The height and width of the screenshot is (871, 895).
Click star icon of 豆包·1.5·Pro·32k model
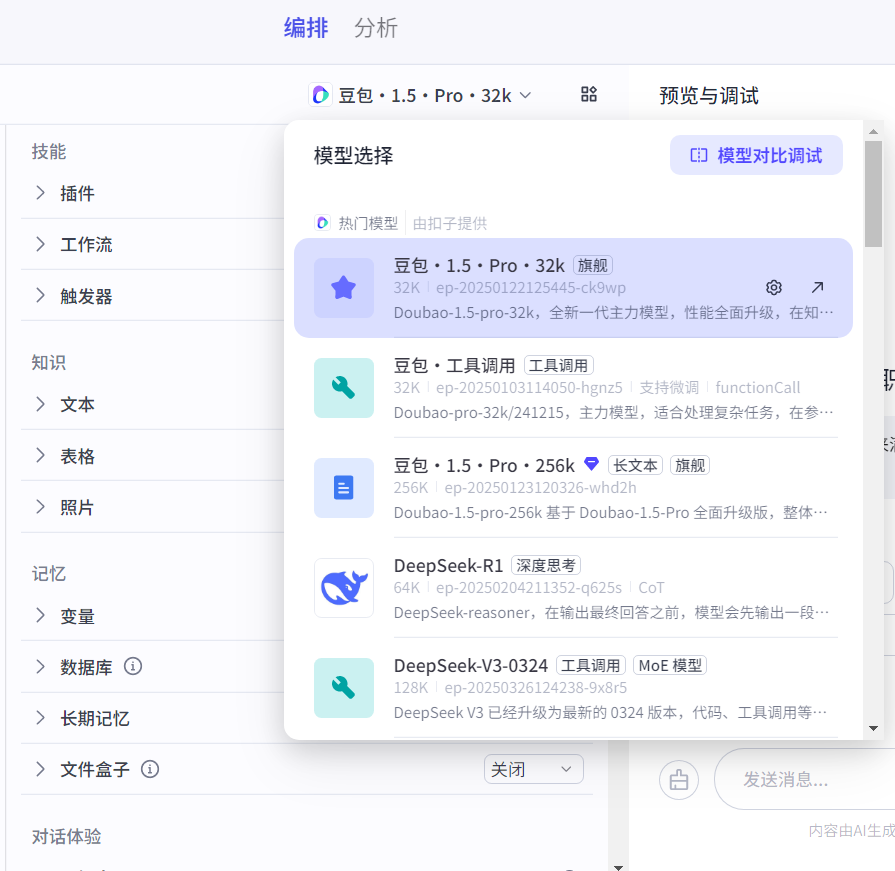[344, 288]
